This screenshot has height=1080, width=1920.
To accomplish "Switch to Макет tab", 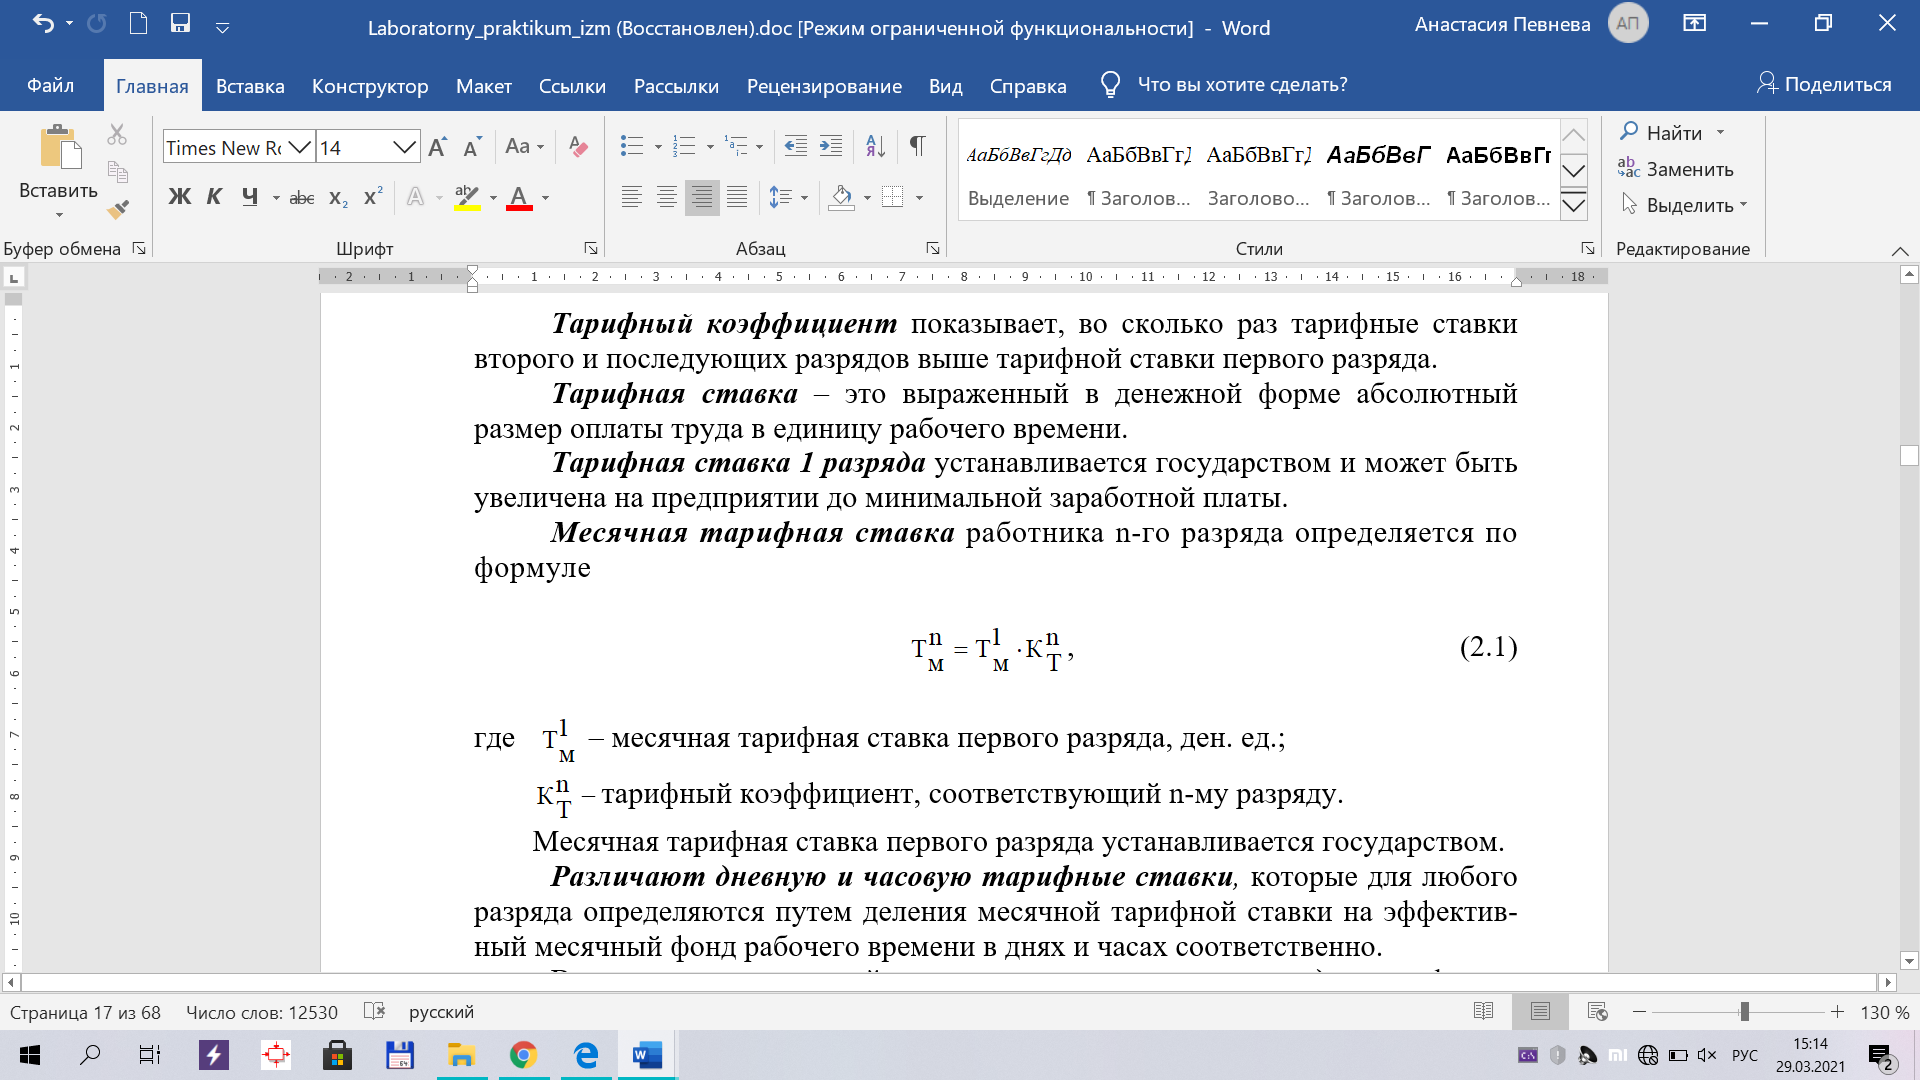I will point(484,86).
